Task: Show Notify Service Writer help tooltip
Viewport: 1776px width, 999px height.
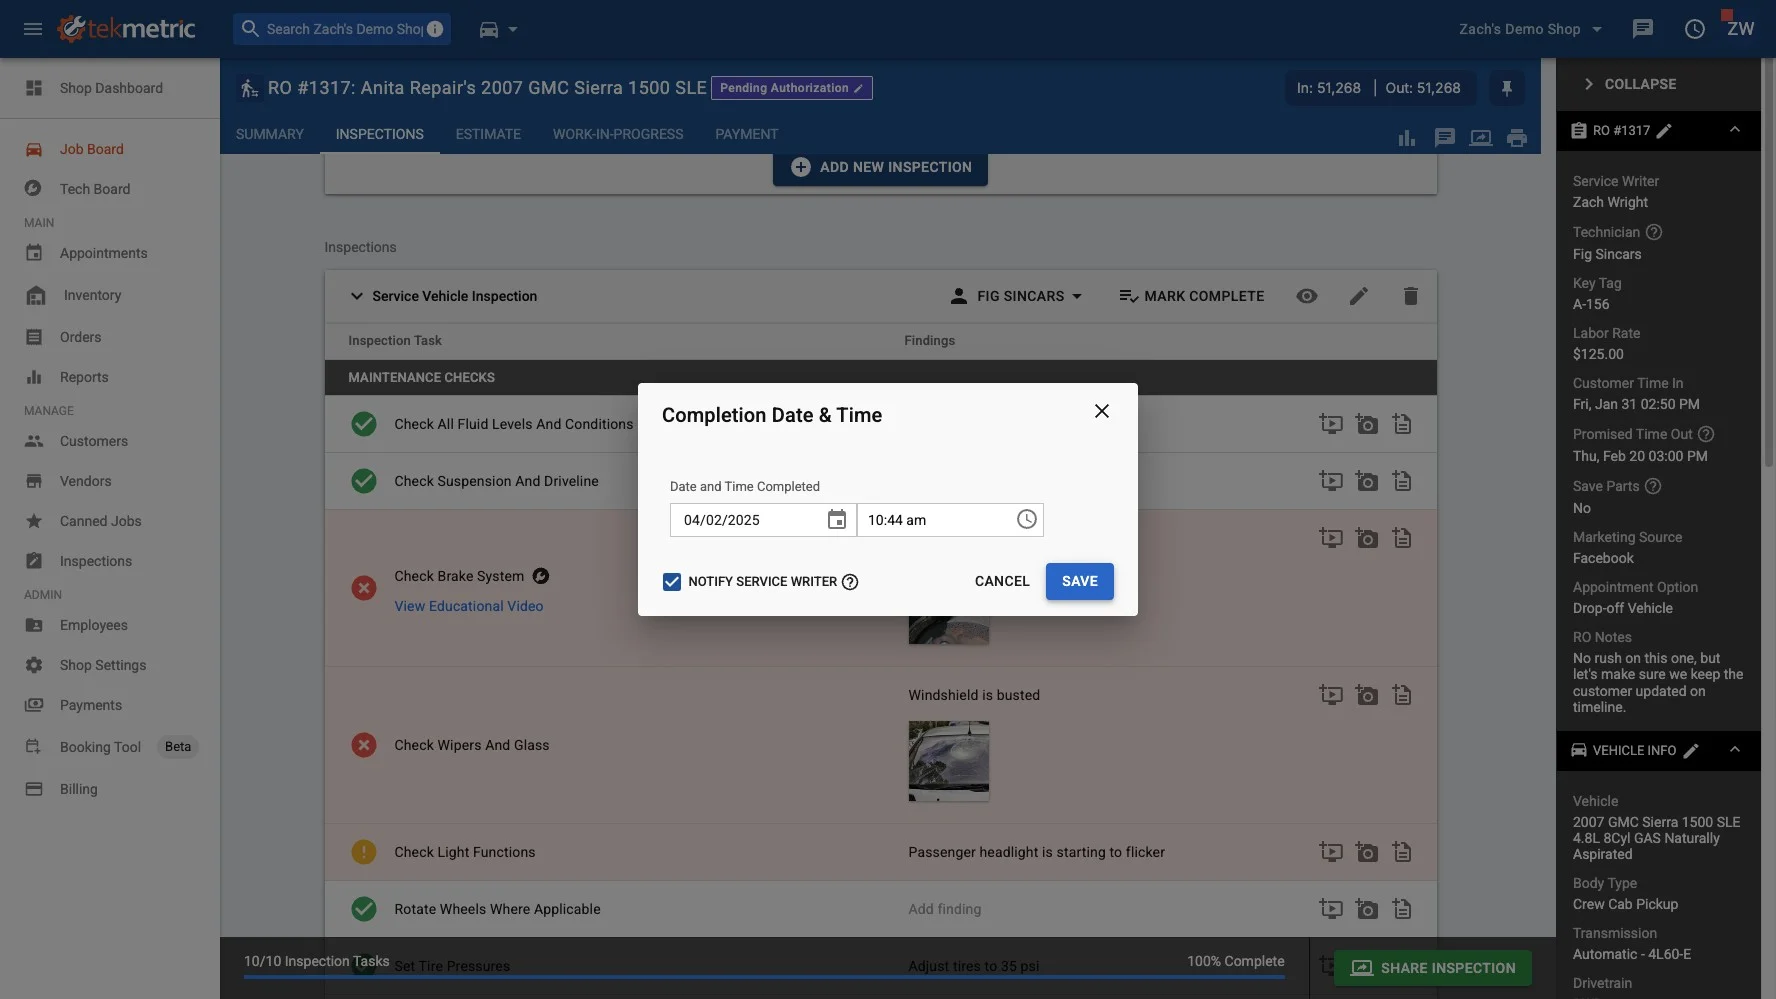Action: click(x=850, y=582)
